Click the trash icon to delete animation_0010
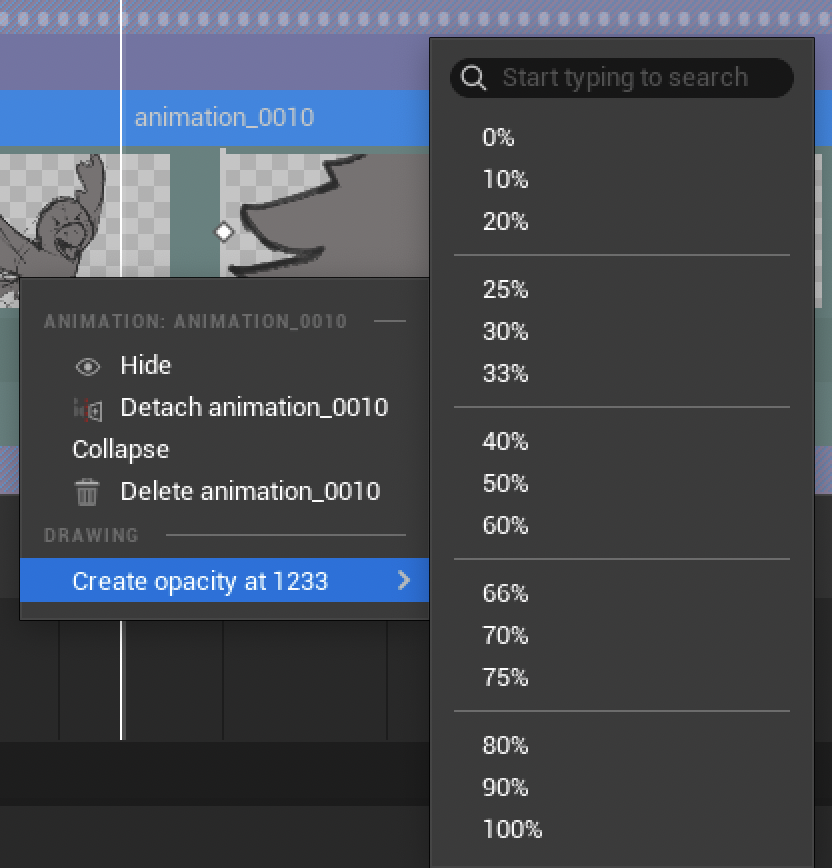The height and width of the screenshot is (868, 832). click(x=88, y=492)
